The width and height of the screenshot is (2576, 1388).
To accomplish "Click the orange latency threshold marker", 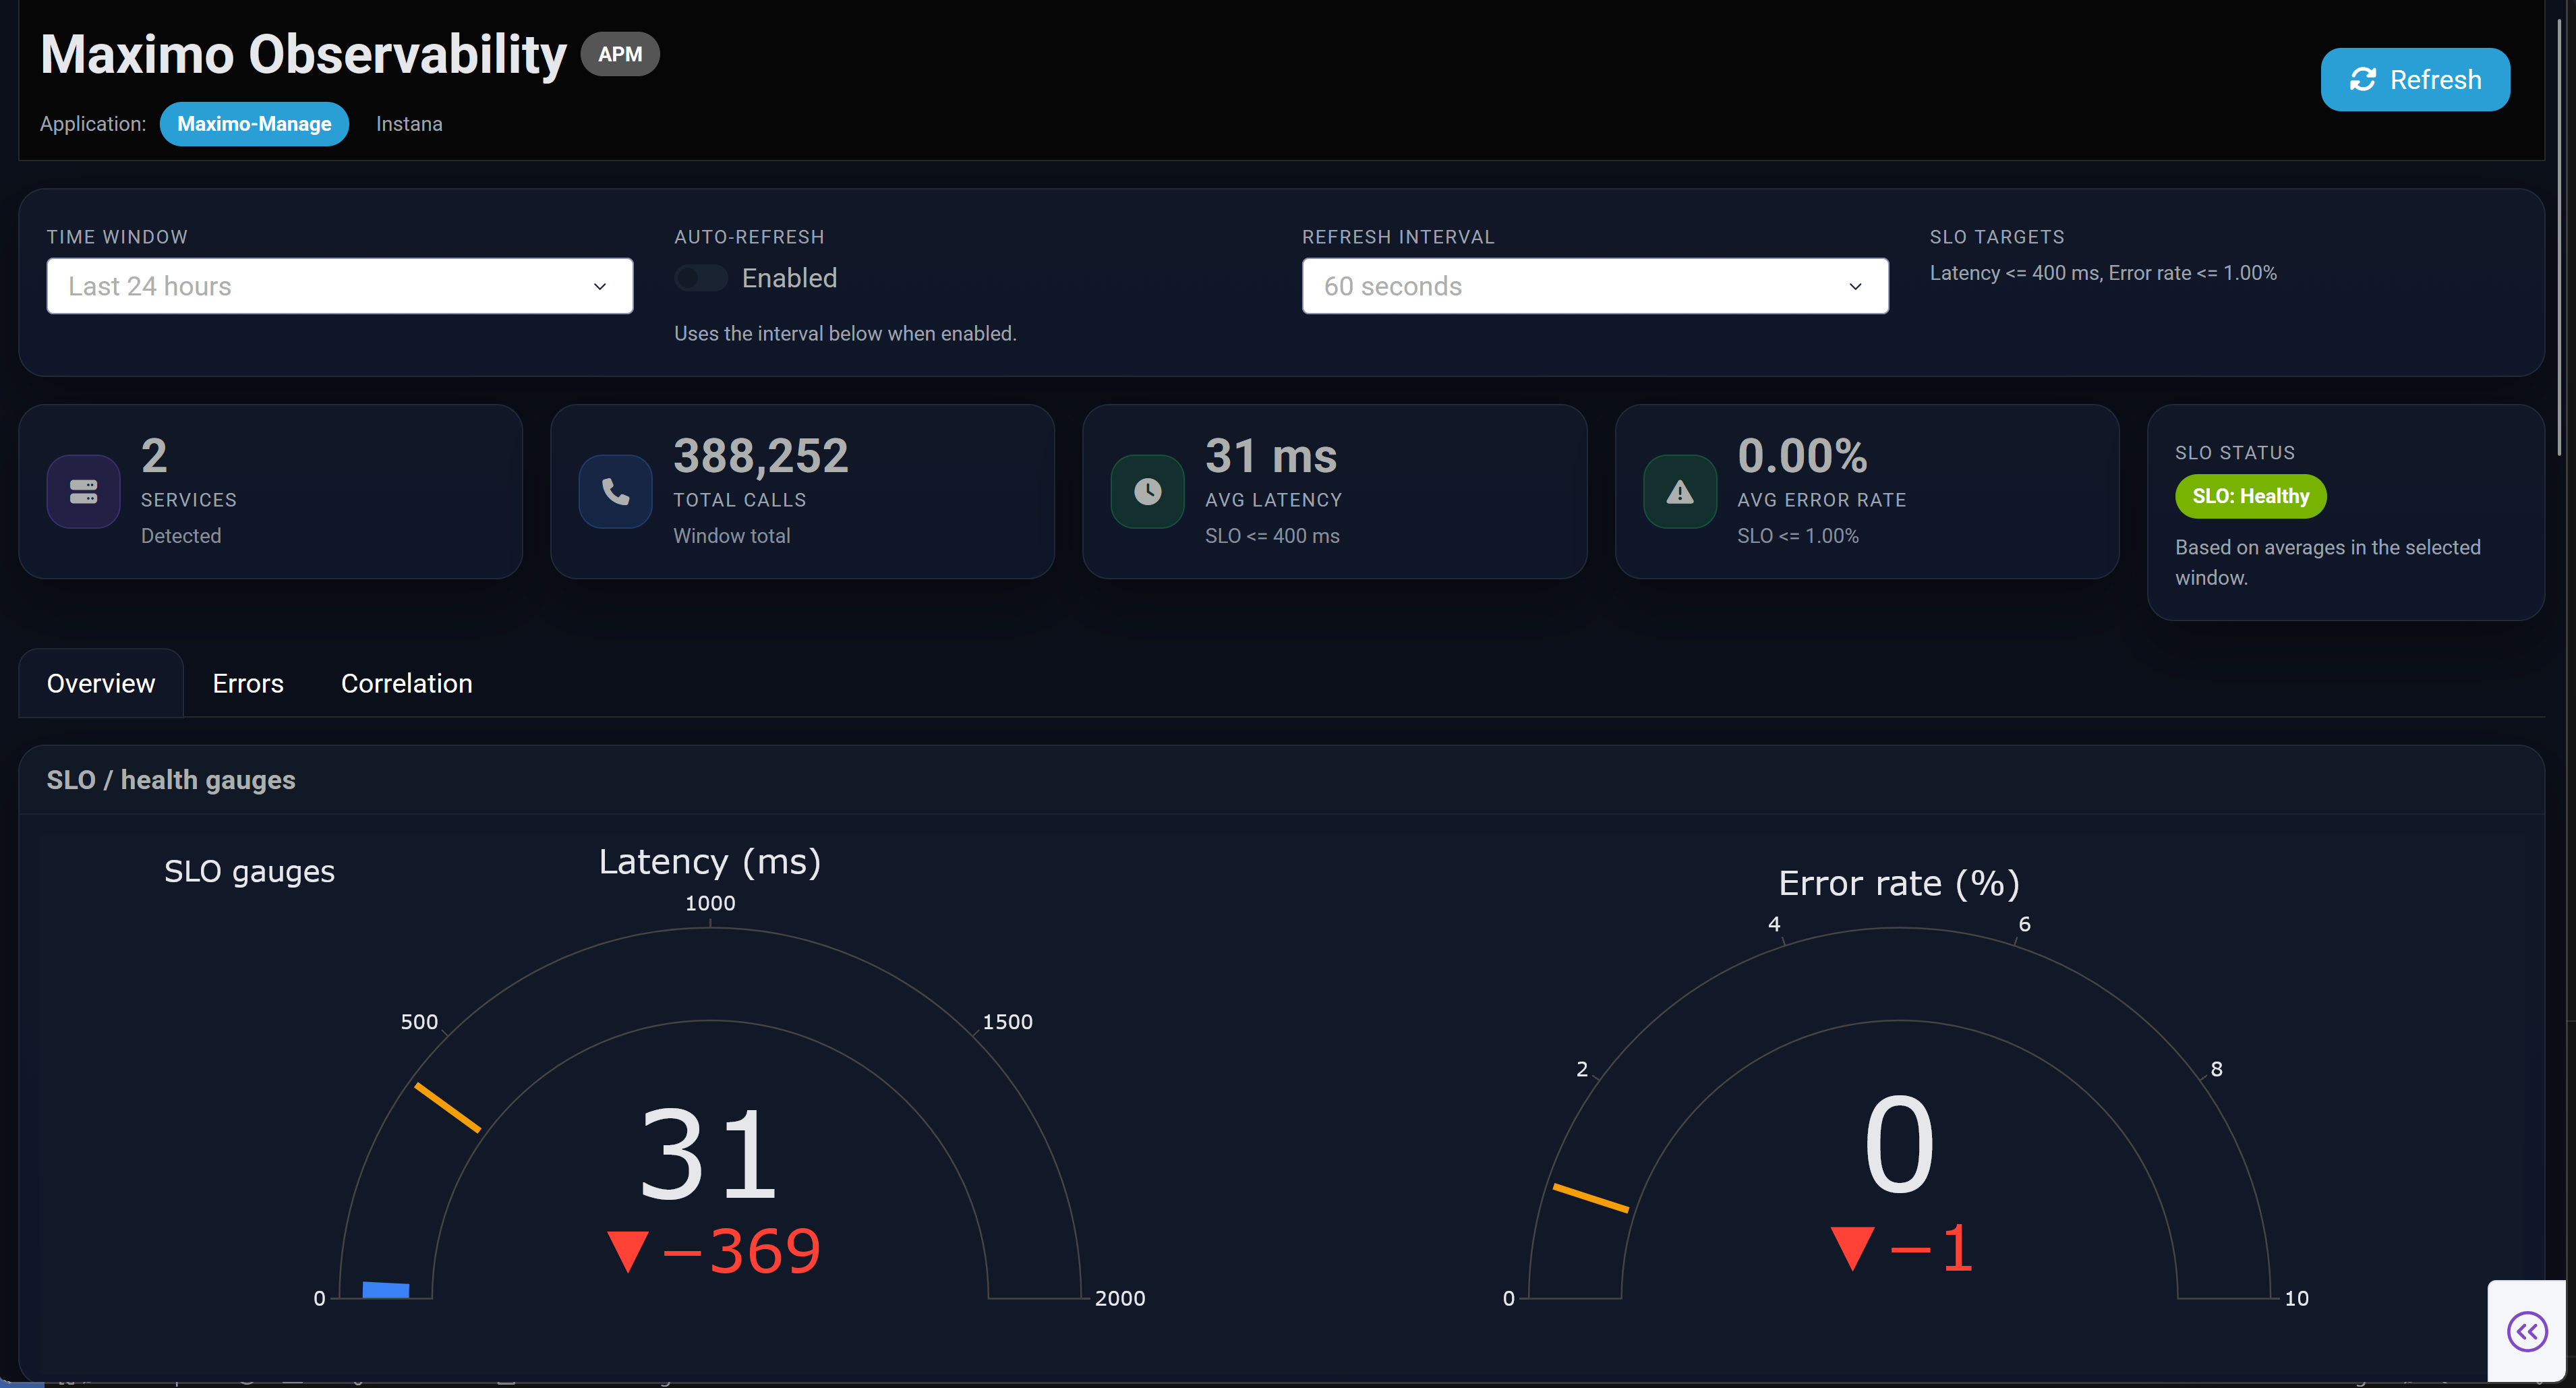I will pos(448,1107).
